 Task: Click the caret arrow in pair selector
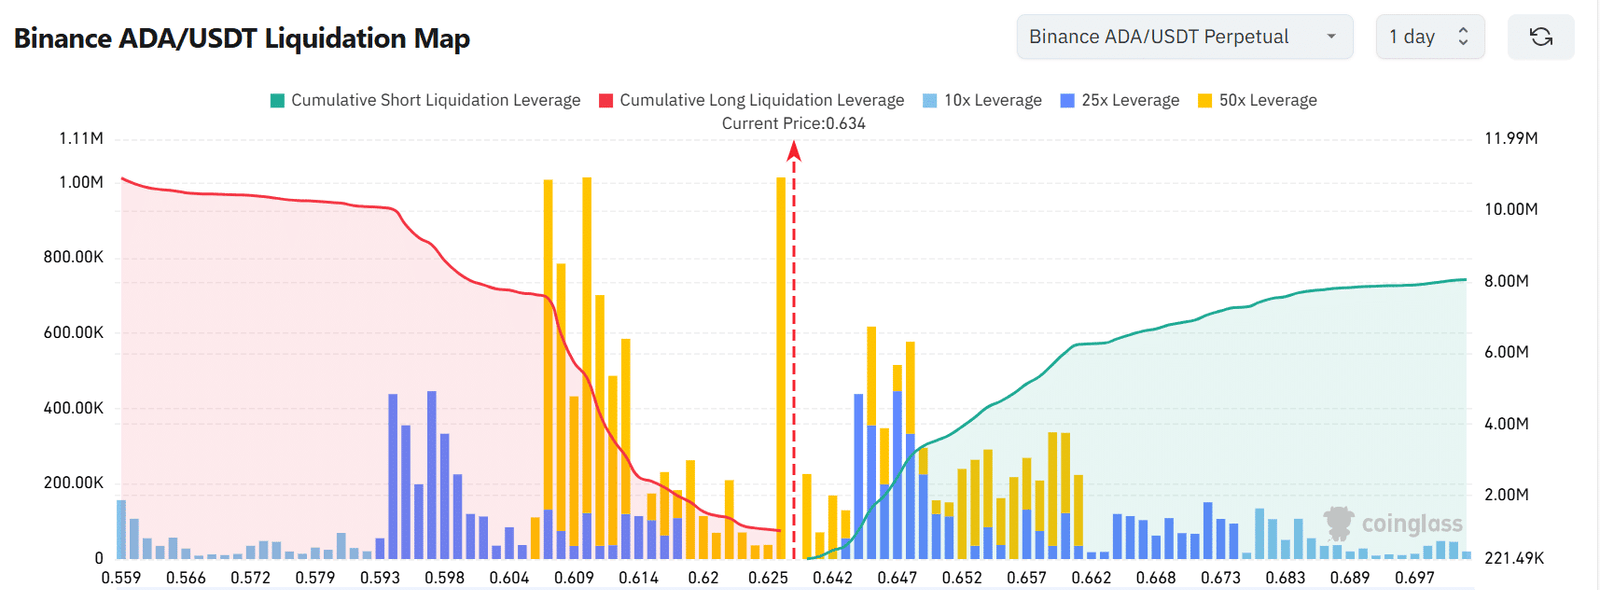click(x=1331, y=37)
